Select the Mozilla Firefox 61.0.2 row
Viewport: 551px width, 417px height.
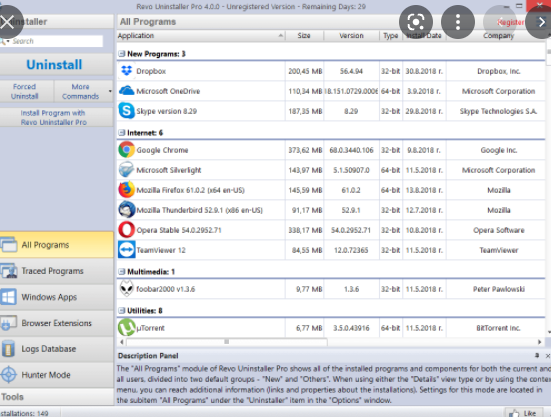click(331, 190)
